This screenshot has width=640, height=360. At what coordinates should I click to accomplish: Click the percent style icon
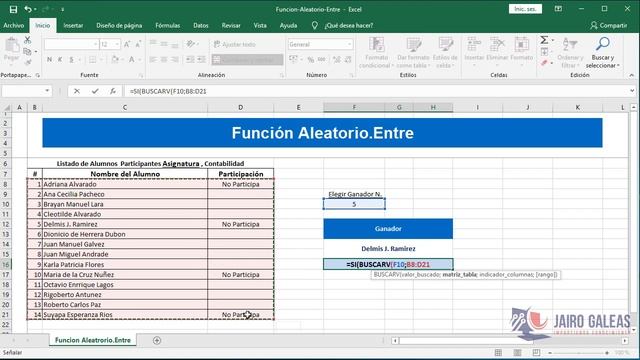click(311, 60)
